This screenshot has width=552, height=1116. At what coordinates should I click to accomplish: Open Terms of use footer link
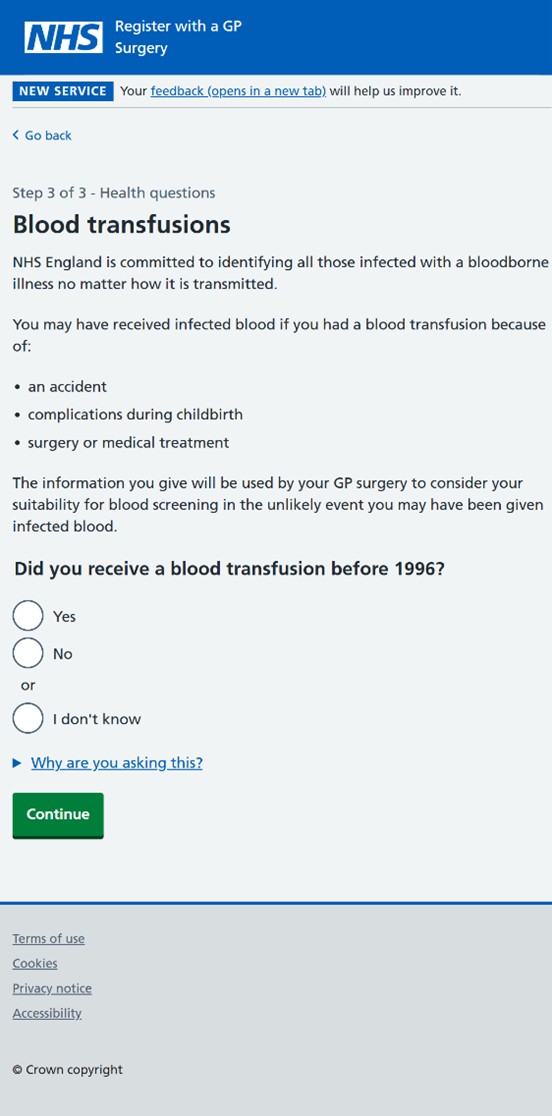coord(48,939)
